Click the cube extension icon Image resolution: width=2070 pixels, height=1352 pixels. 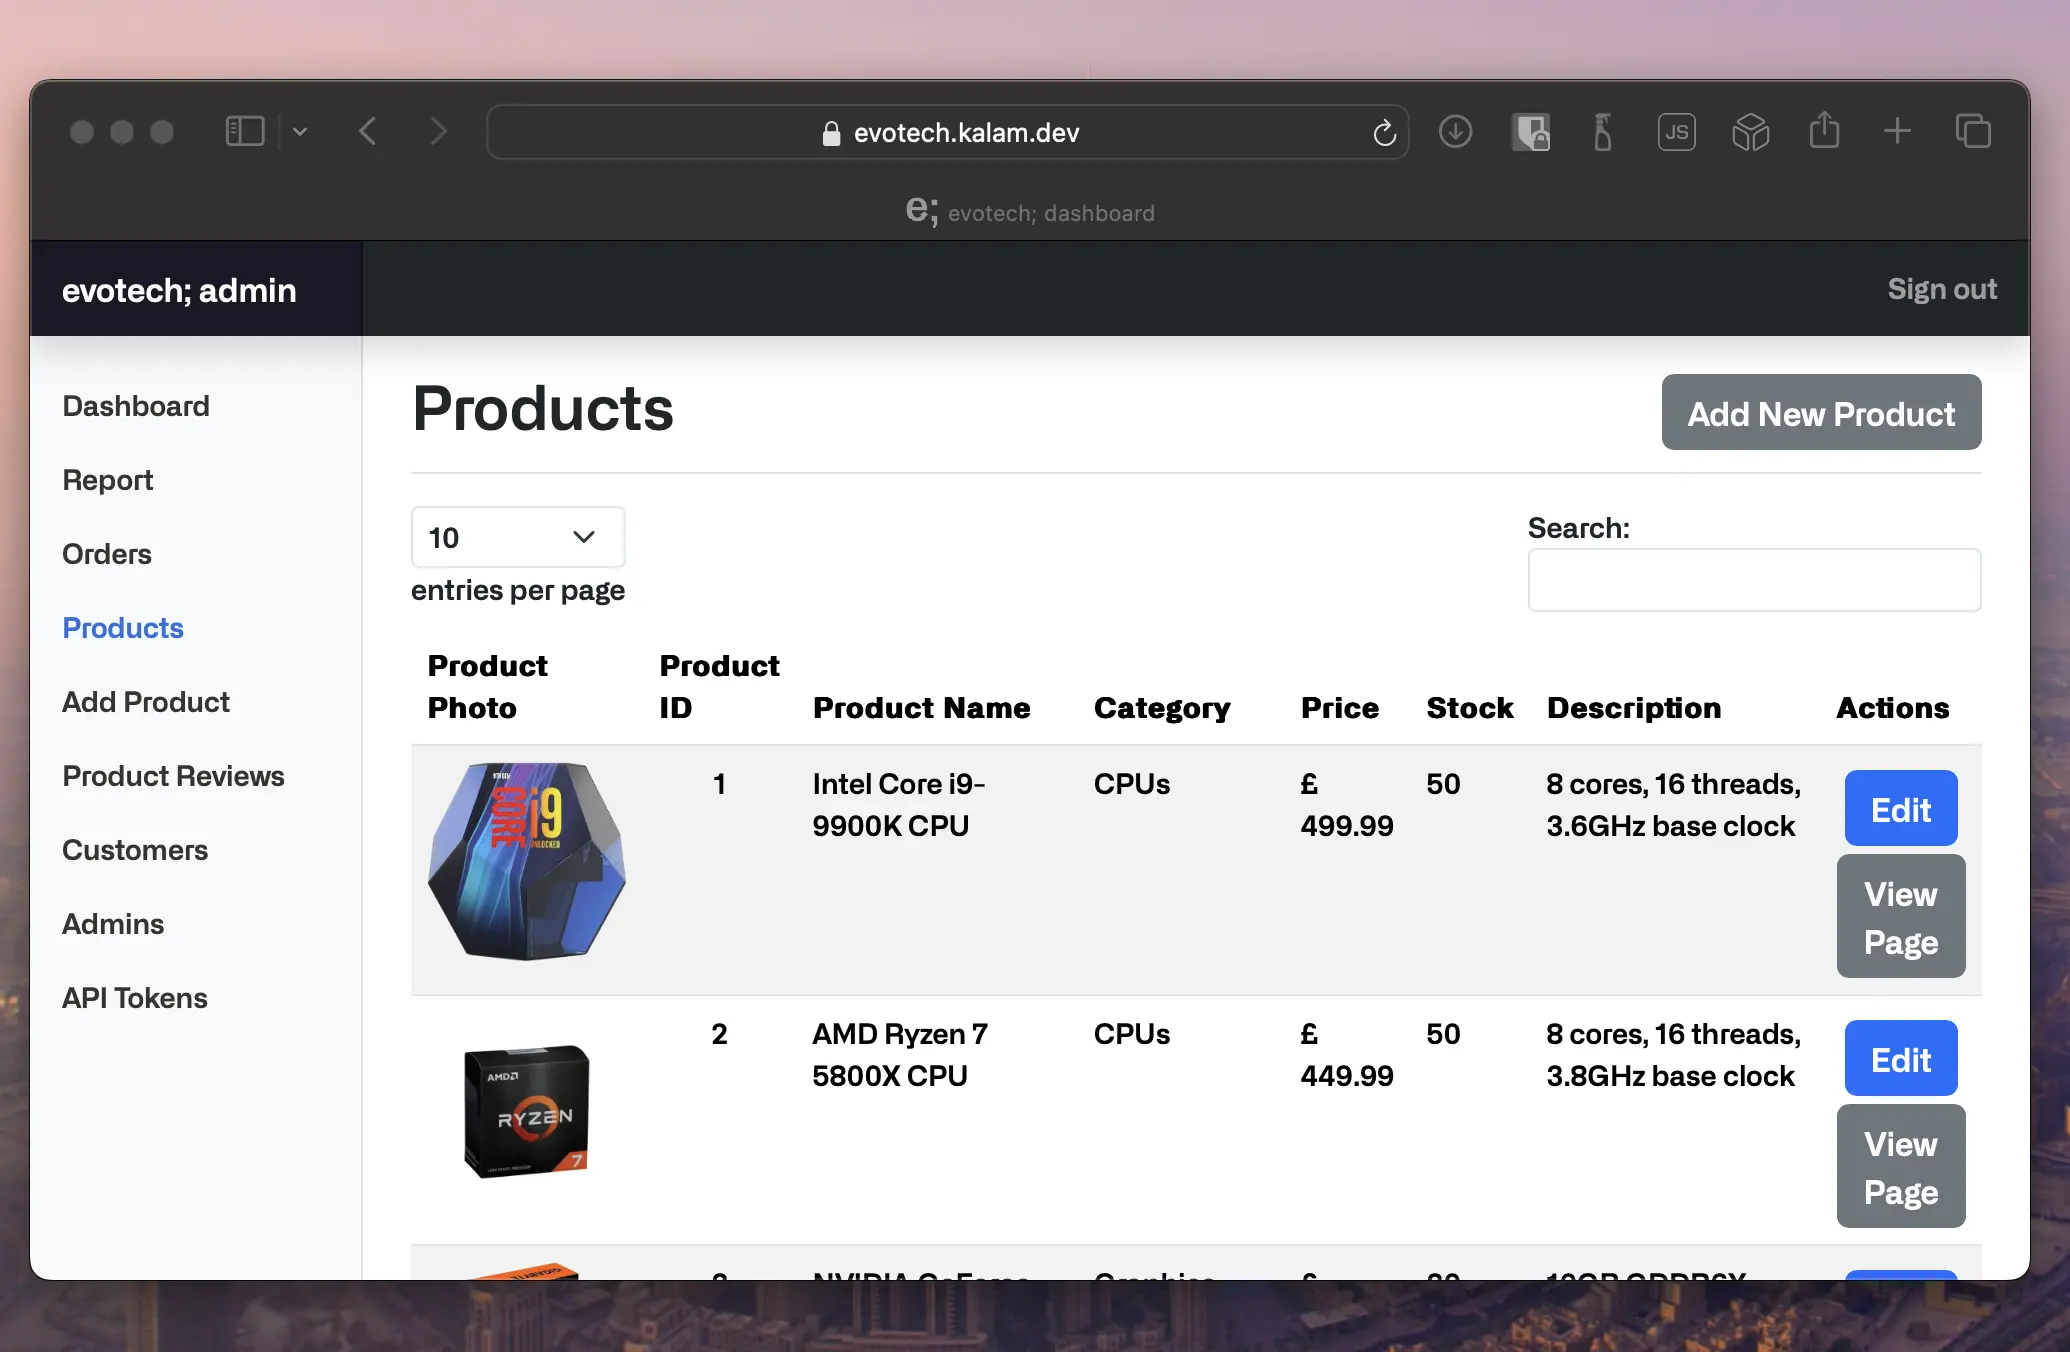[1750, 132]
